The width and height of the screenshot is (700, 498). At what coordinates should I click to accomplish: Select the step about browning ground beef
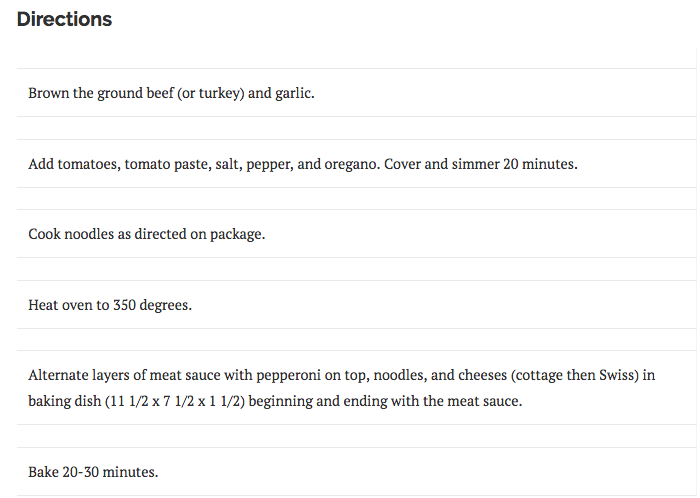coord(172,93)
